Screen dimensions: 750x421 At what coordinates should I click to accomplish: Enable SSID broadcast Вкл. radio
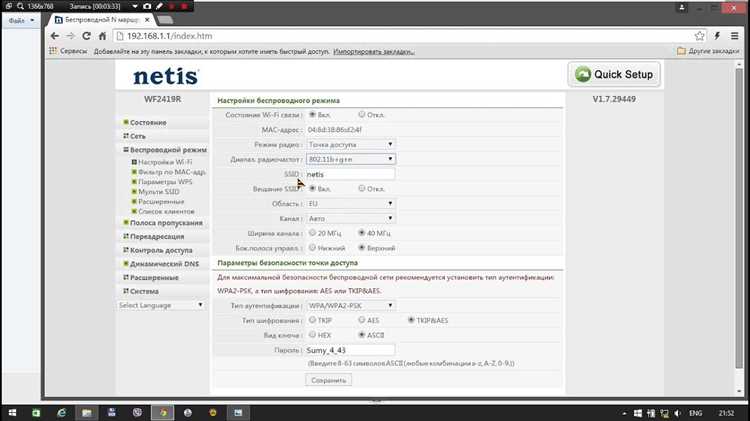coord(312,188)
